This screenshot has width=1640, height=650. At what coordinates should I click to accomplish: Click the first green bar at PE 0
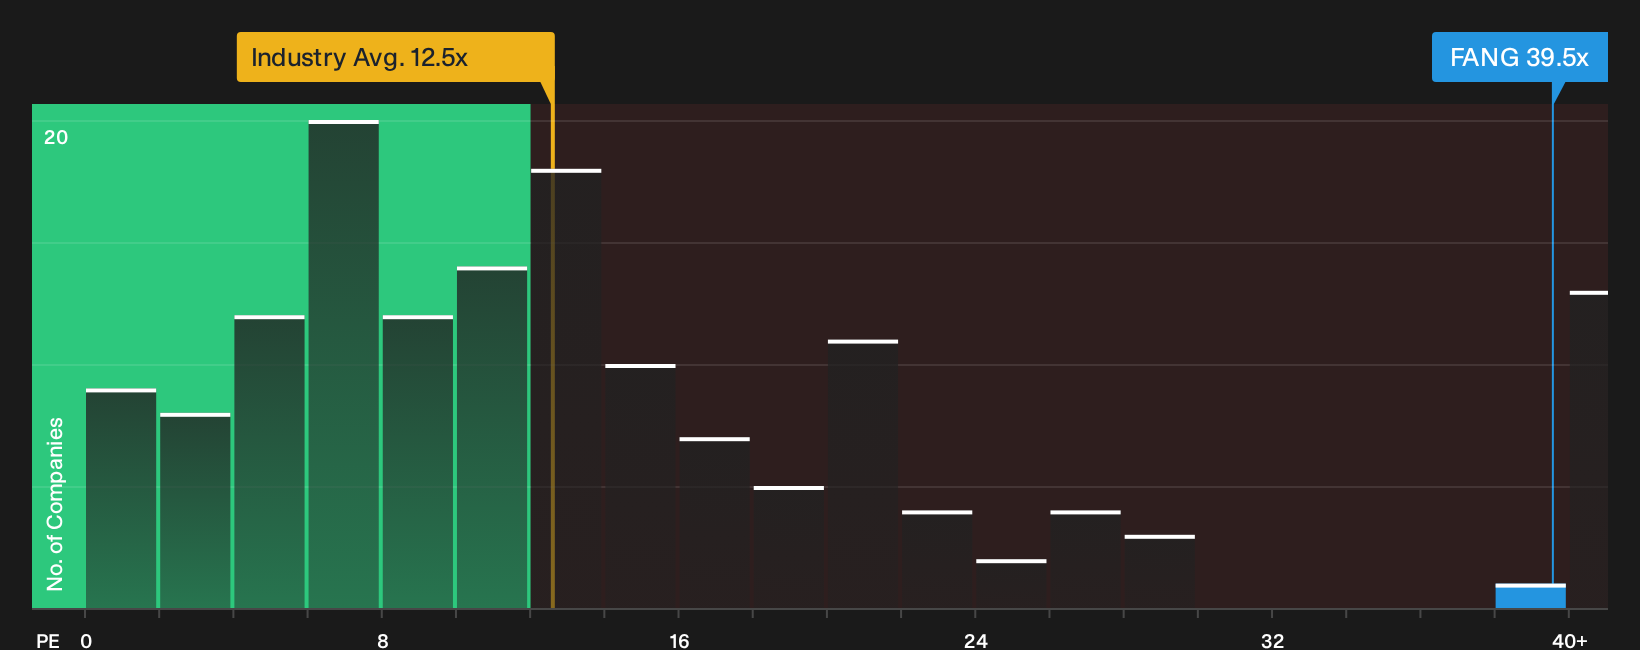(x=121, y=499)
